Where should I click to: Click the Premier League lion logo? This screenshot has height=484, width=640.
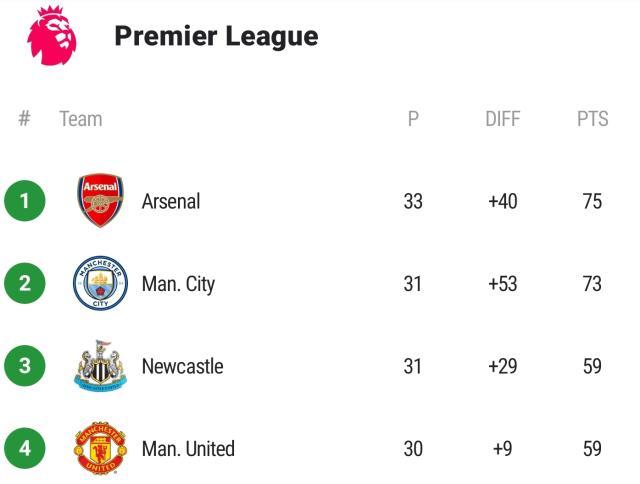coord(51,34)
